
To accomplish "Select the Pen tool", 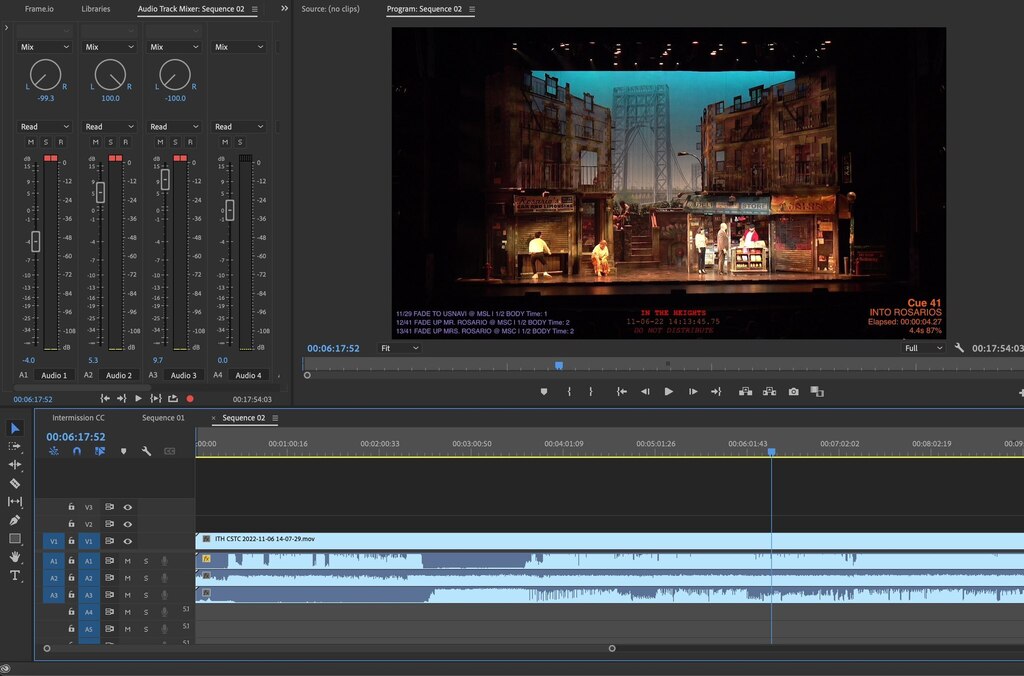I will click(x=15, y=520).
